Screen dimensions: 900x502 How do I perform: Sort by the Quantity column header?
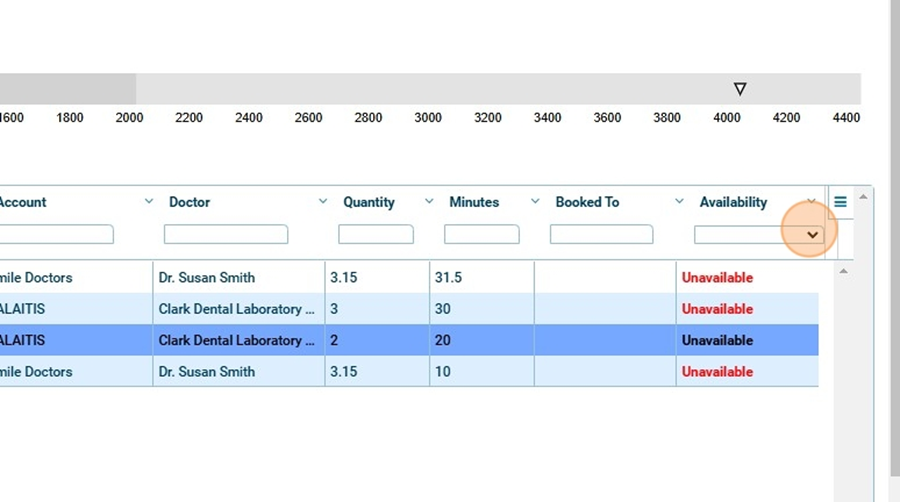(x=369, y=202)
